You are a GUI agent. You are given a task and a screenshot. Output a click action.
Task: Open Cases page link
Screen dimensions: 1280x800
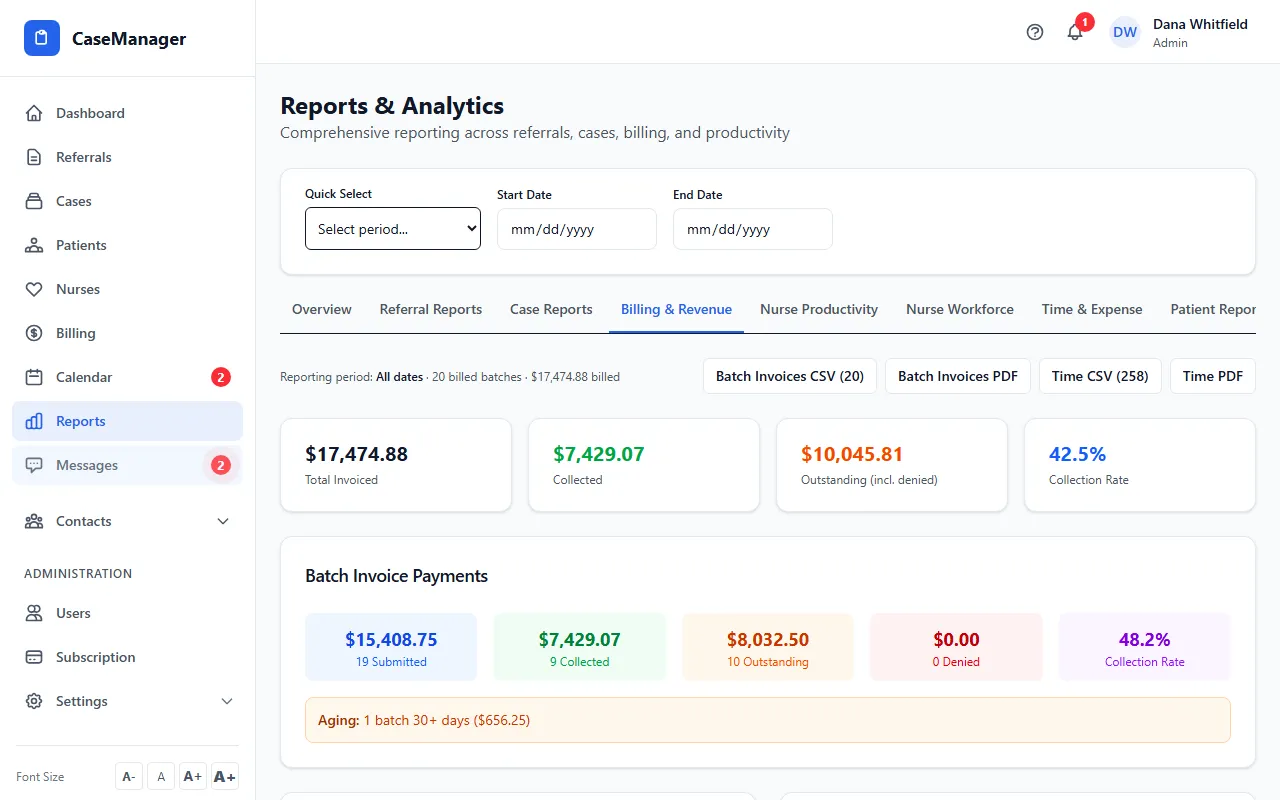click(127, 201)
